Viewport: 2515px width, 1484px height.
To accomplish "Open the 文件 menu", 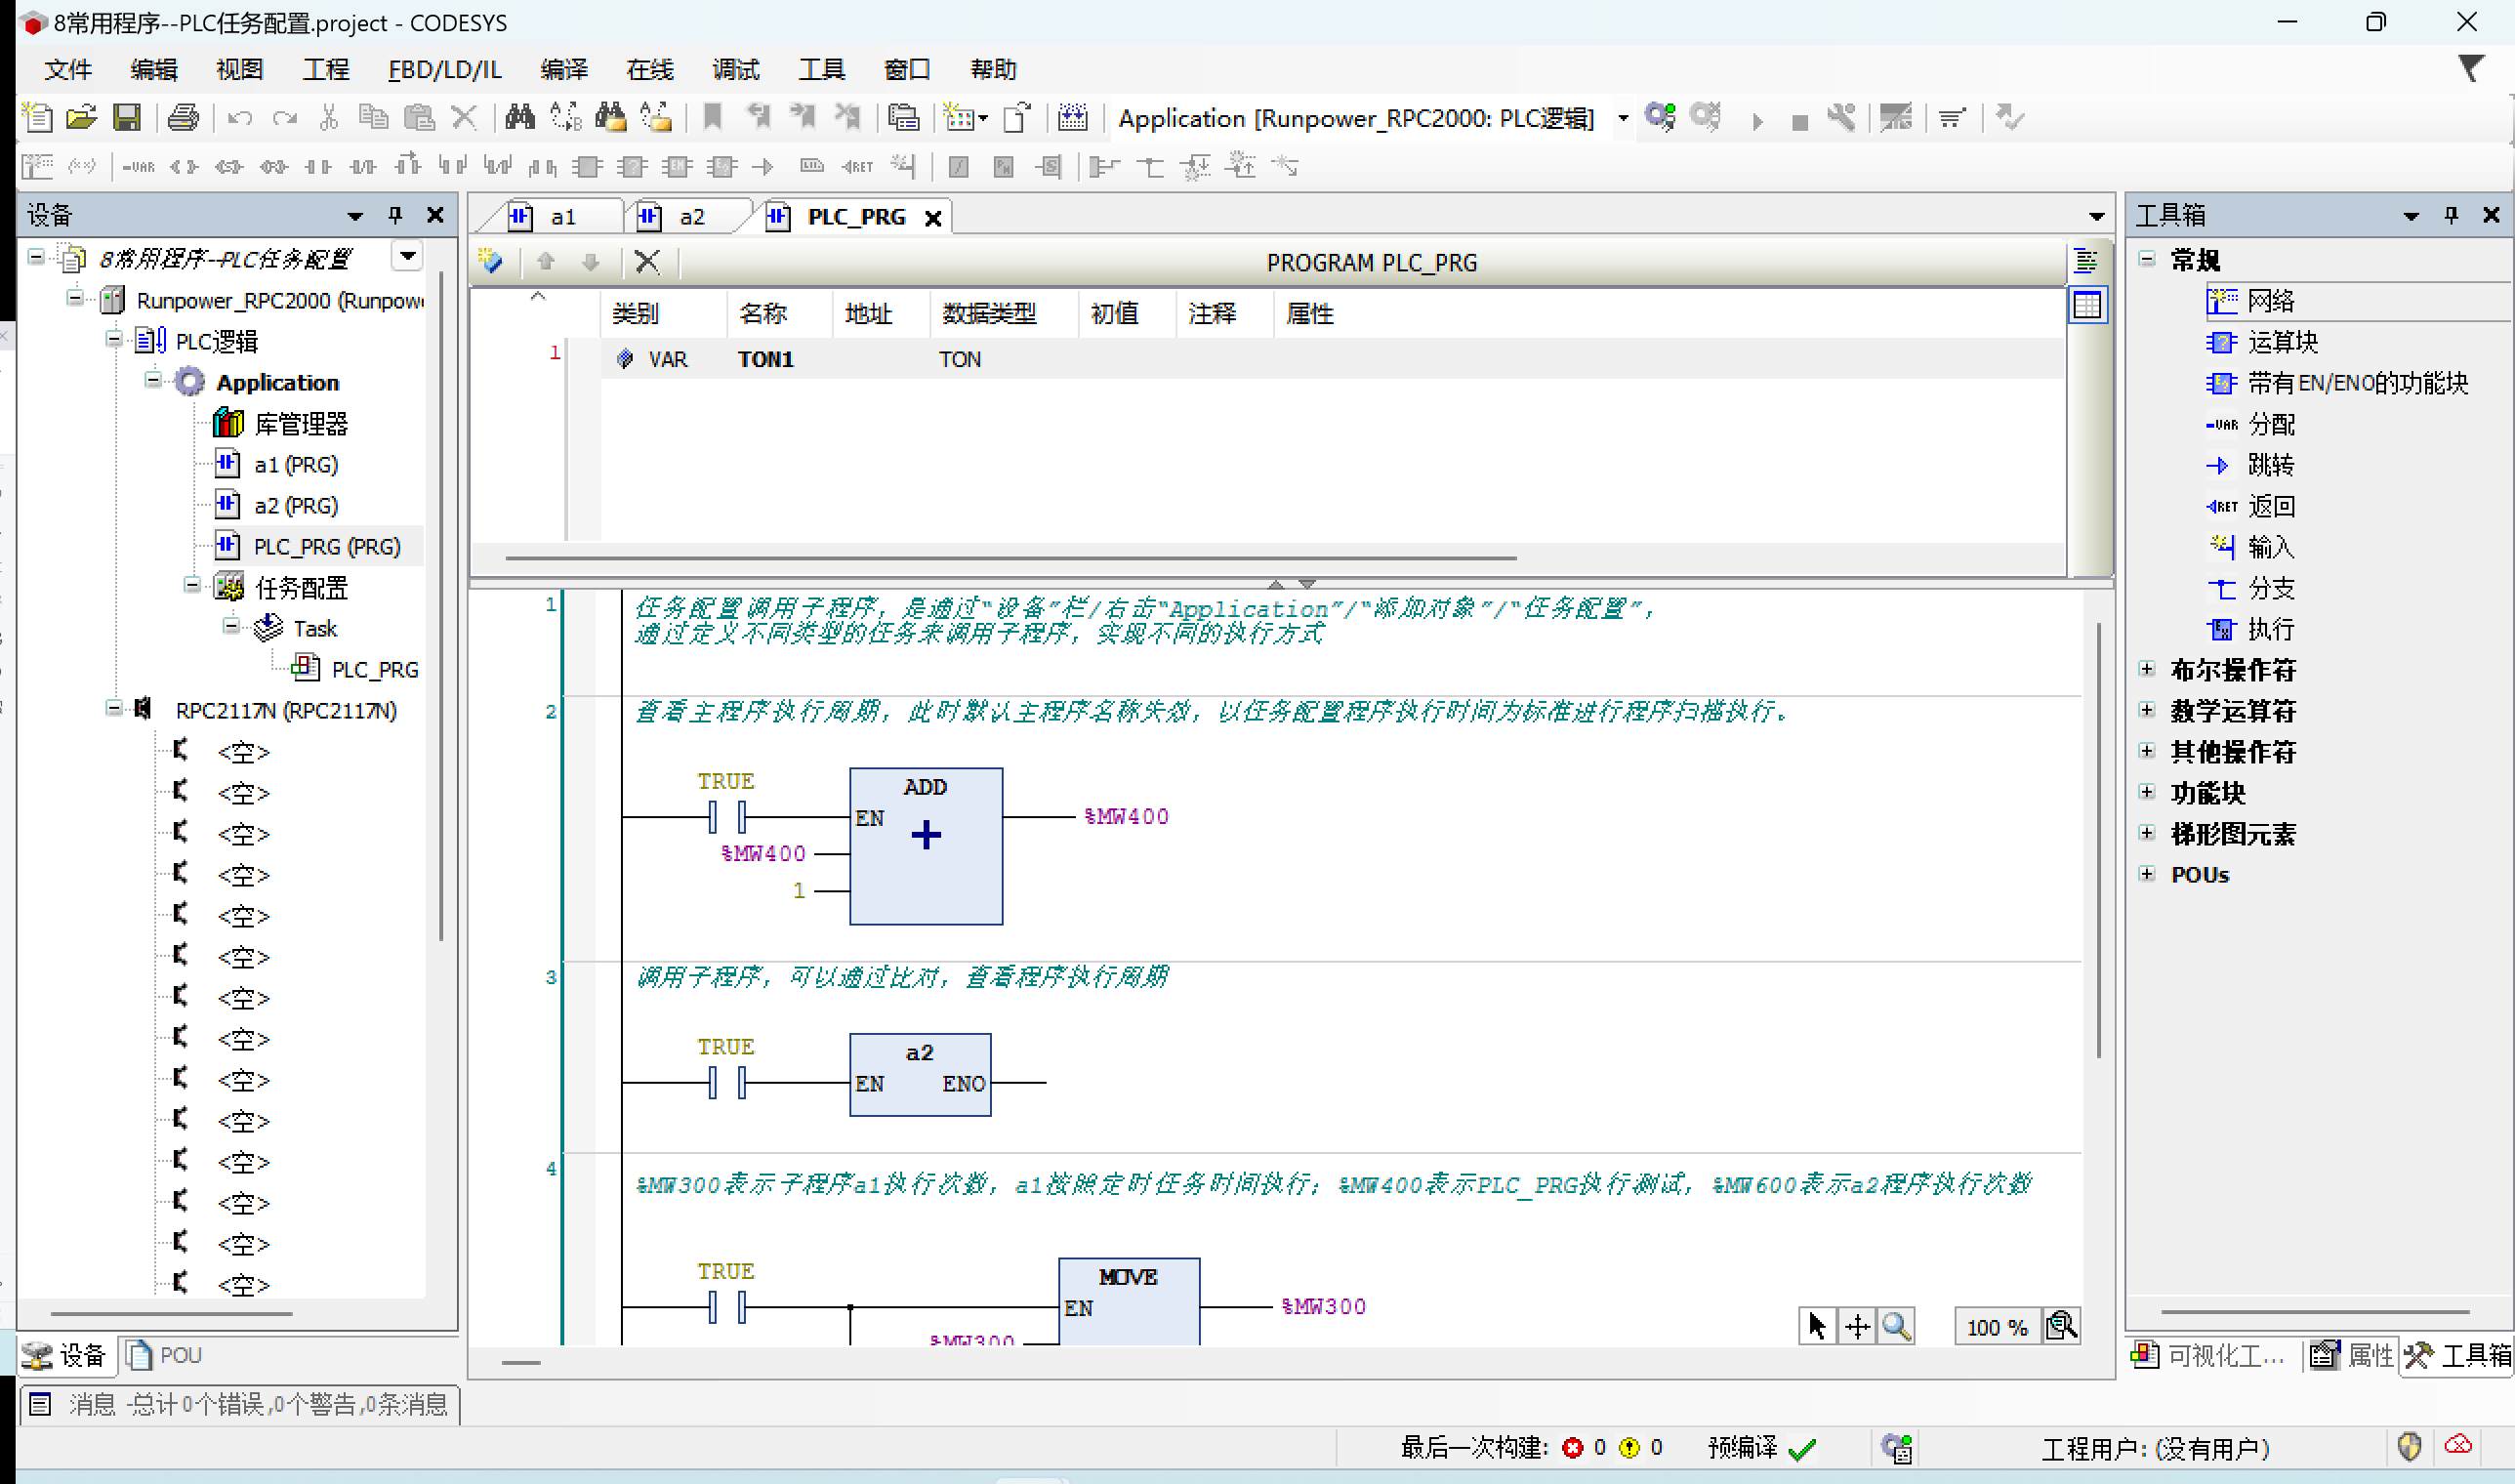I will pyautogui.click(x=68, y=69).
